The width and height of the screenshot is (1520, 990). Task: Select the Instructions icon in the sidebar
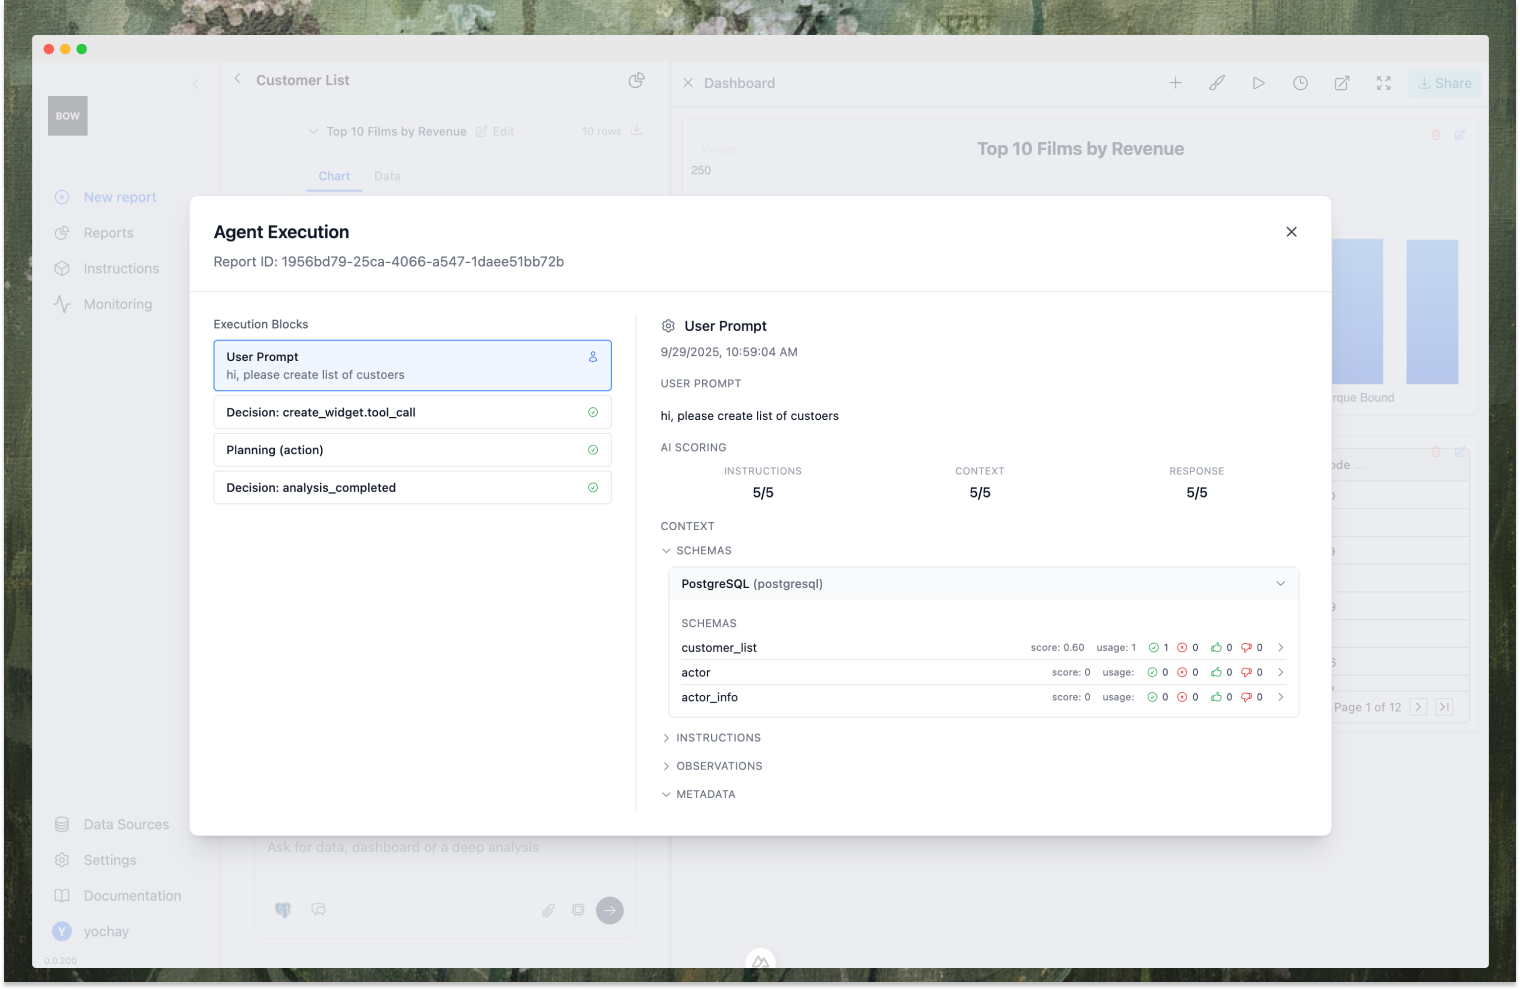[x=63, y=268]
